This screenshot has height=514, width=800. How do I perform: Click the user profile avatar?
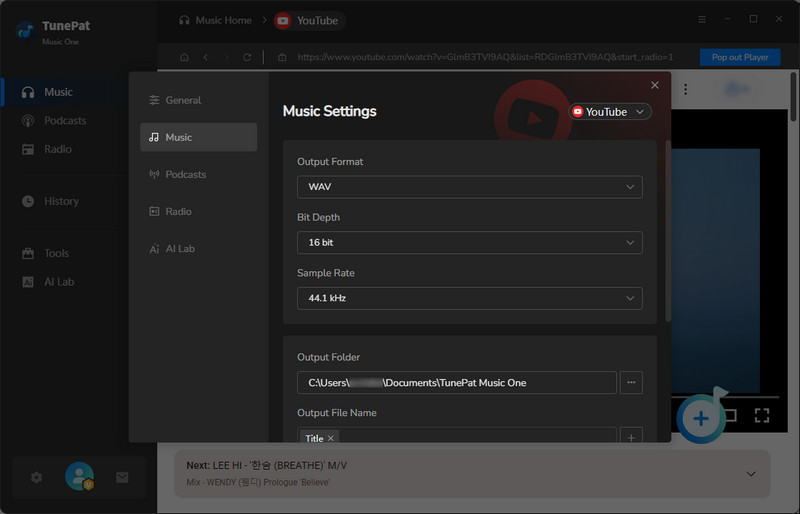79,477
